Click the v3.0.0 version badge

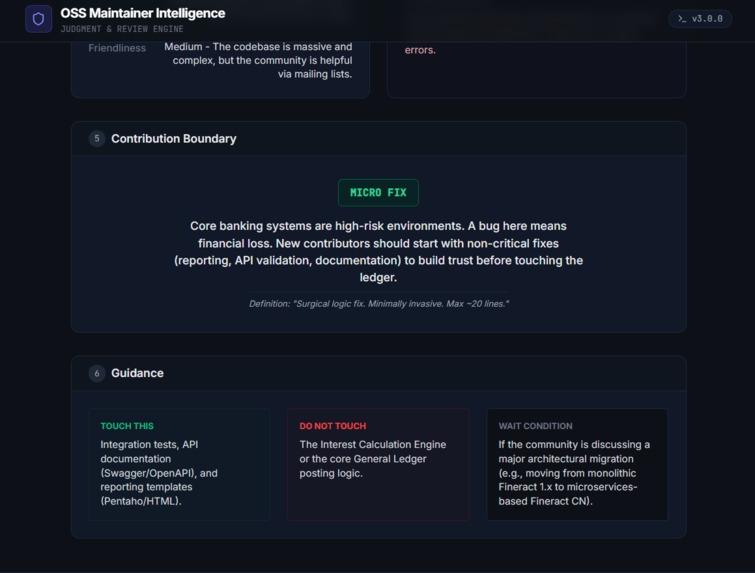pos(700,19)
